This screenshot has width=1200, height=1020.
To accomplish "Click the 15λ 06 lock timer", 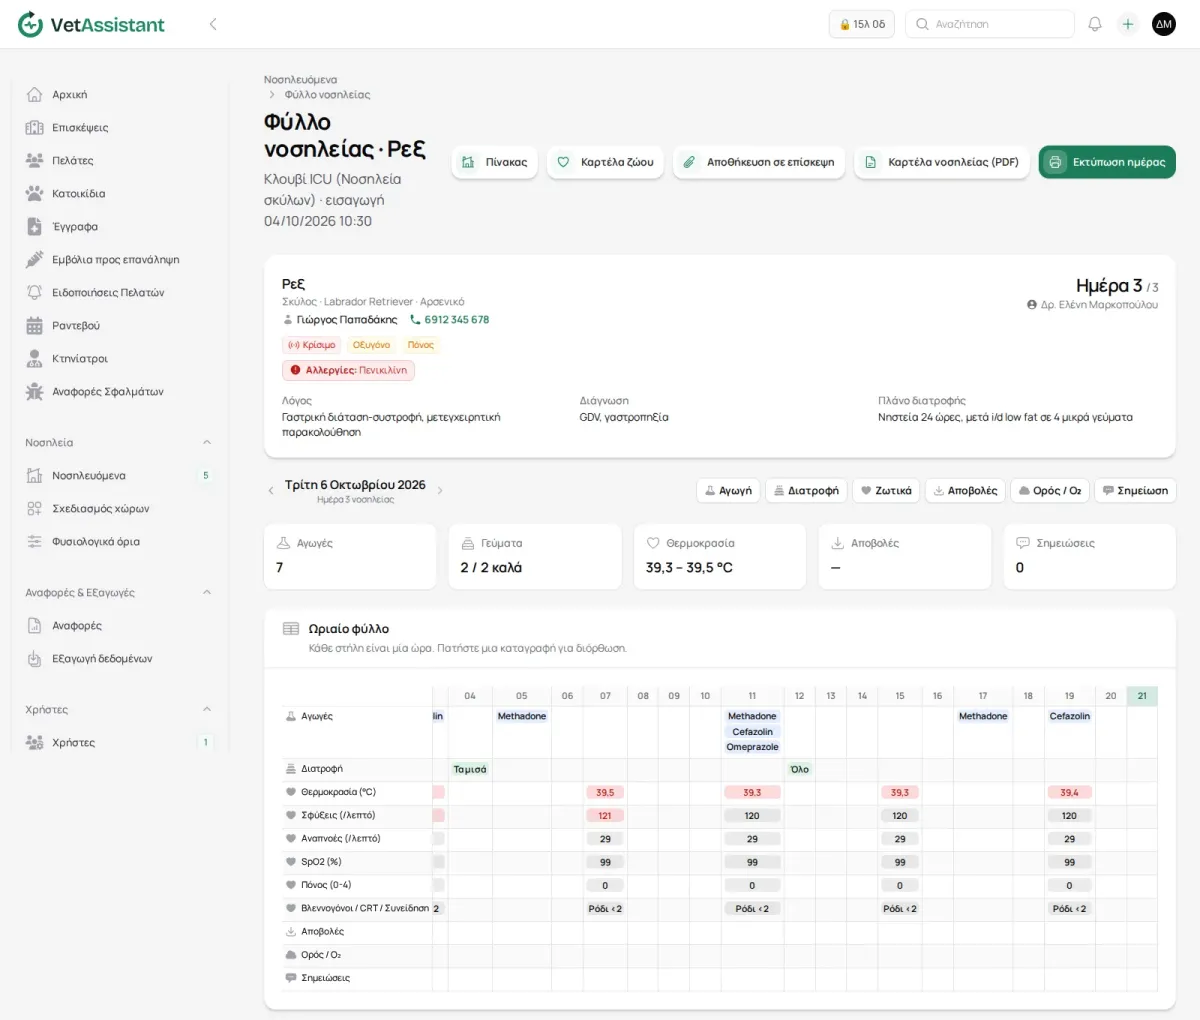I will pyautogui.click(x=862, y=24).
